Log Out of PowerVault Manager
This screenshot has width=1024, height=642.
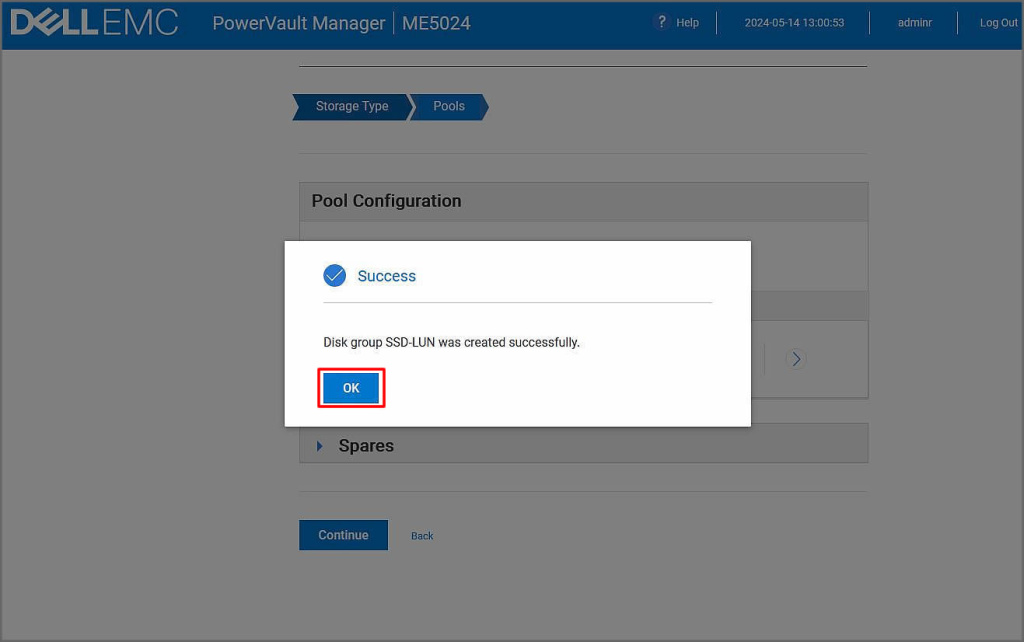point(998,23)
